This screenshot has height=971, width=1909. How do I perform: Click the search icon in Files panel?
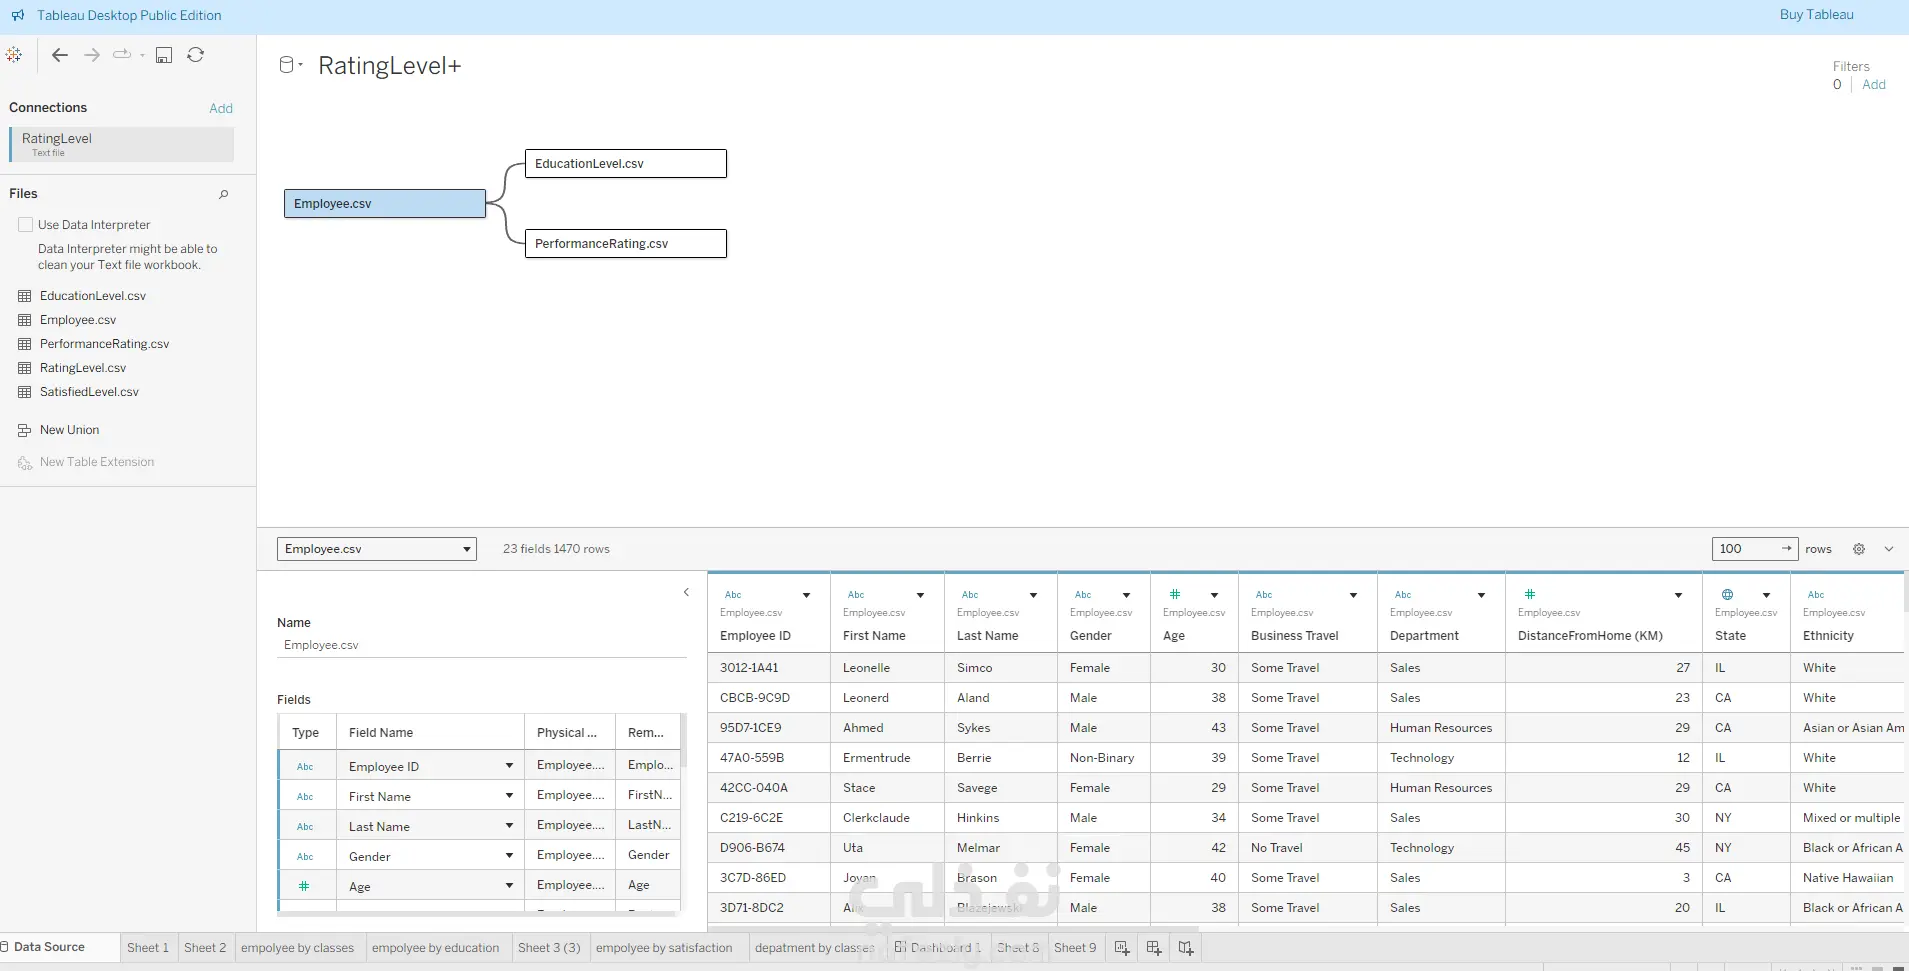[x=224, y=194]
